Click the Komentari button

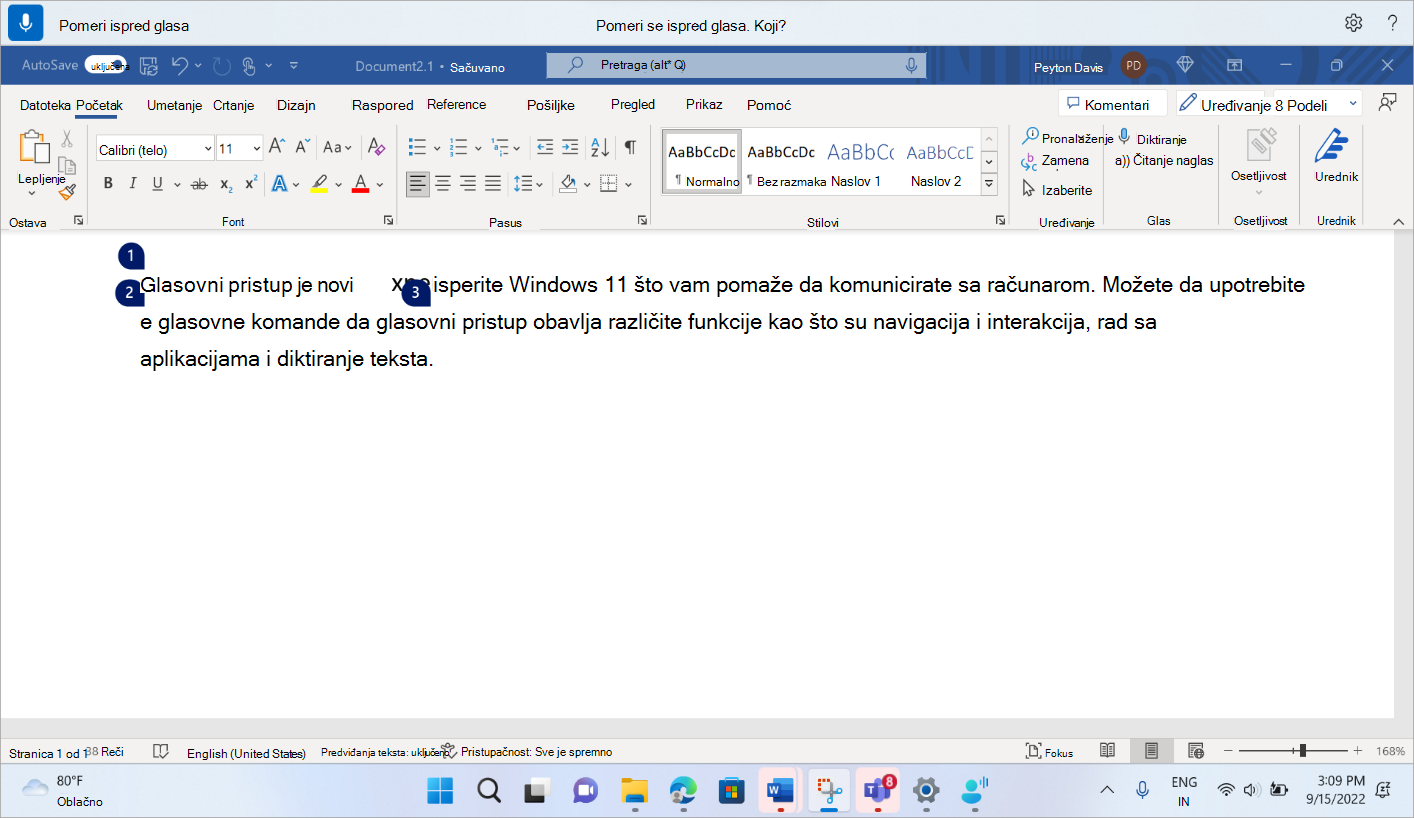1113,104
